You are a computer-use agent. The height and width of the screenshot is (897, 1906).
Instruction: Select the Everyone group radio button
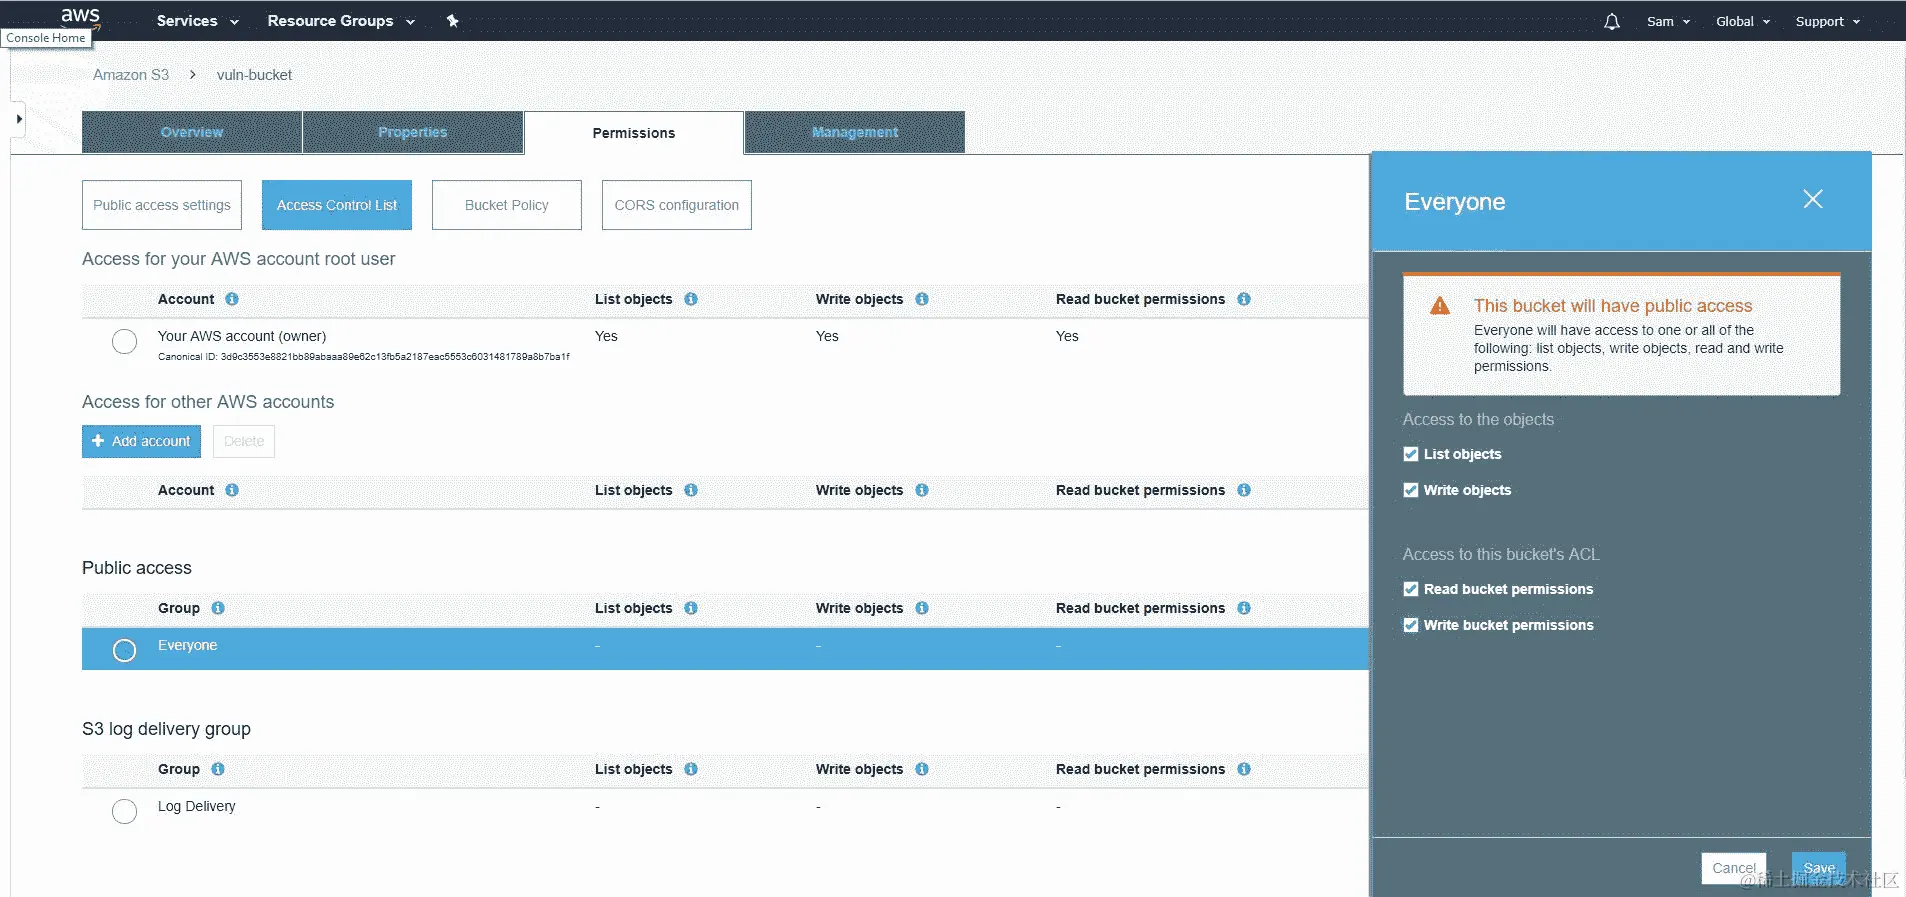(x=124, y=651)
